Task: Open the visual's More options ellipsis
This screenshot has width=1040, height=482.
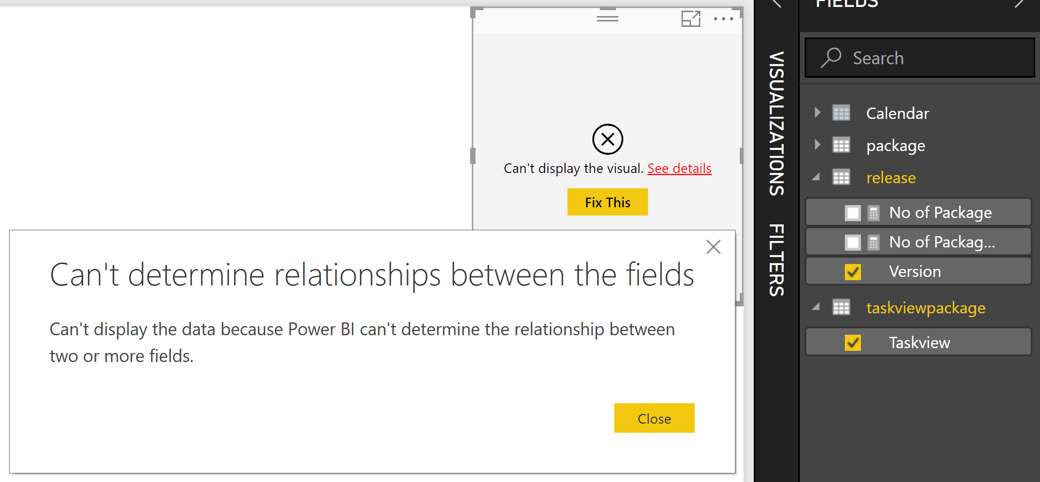Action: [x=723, y=18]
